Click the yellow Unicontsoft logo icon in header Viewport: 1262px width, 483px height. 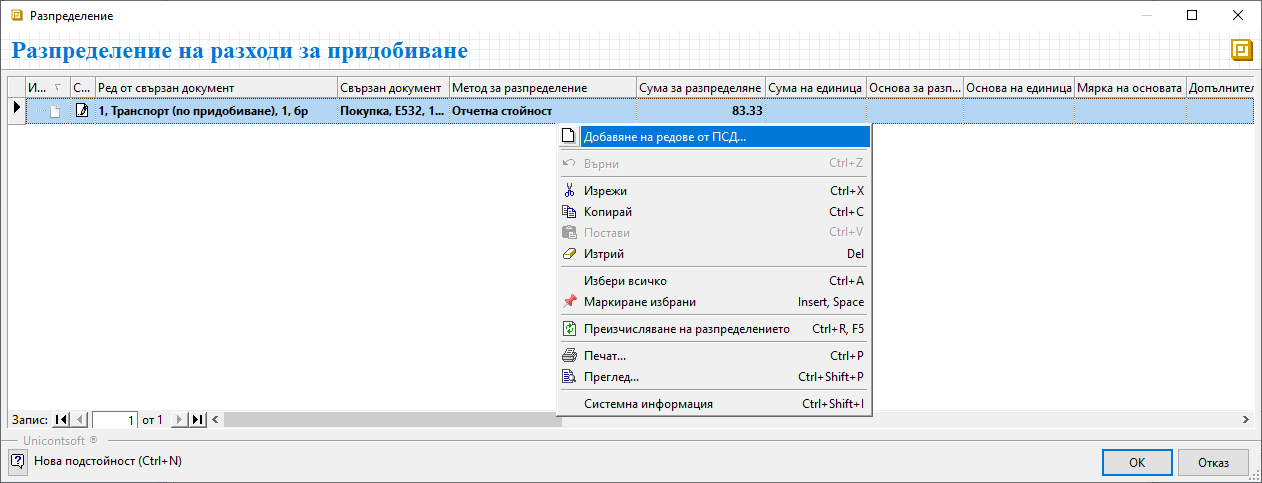(x=1242, y=51)
